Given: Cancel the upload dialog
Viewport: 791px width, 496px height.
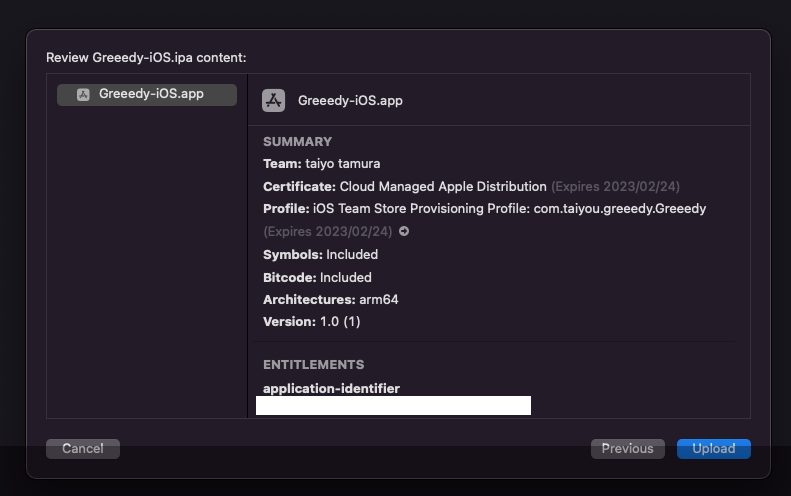Looking at the screenshot, I should [x=83, y=449].
